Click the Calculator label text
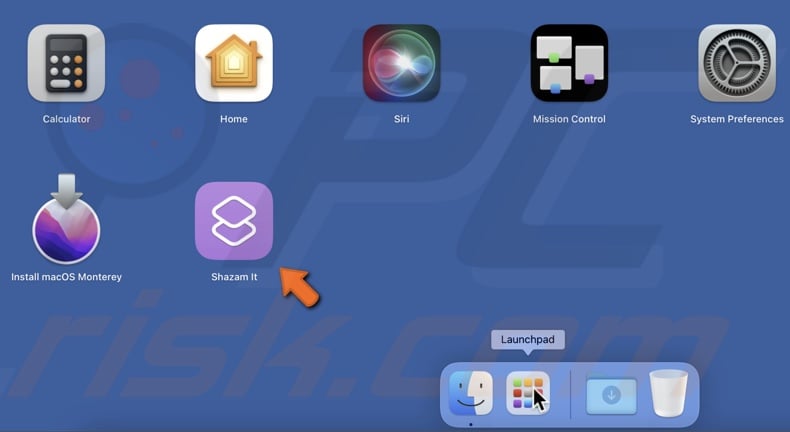This screenshot has height=432, width=790. point(66,119)
